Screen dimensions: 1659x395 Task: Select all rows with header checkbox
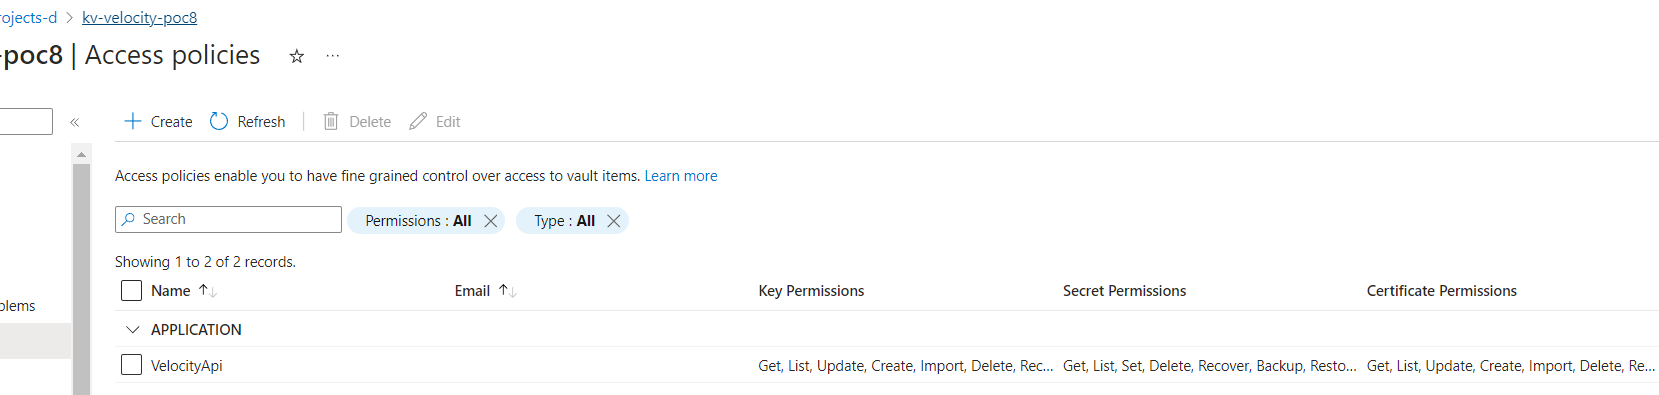[131, 291]
